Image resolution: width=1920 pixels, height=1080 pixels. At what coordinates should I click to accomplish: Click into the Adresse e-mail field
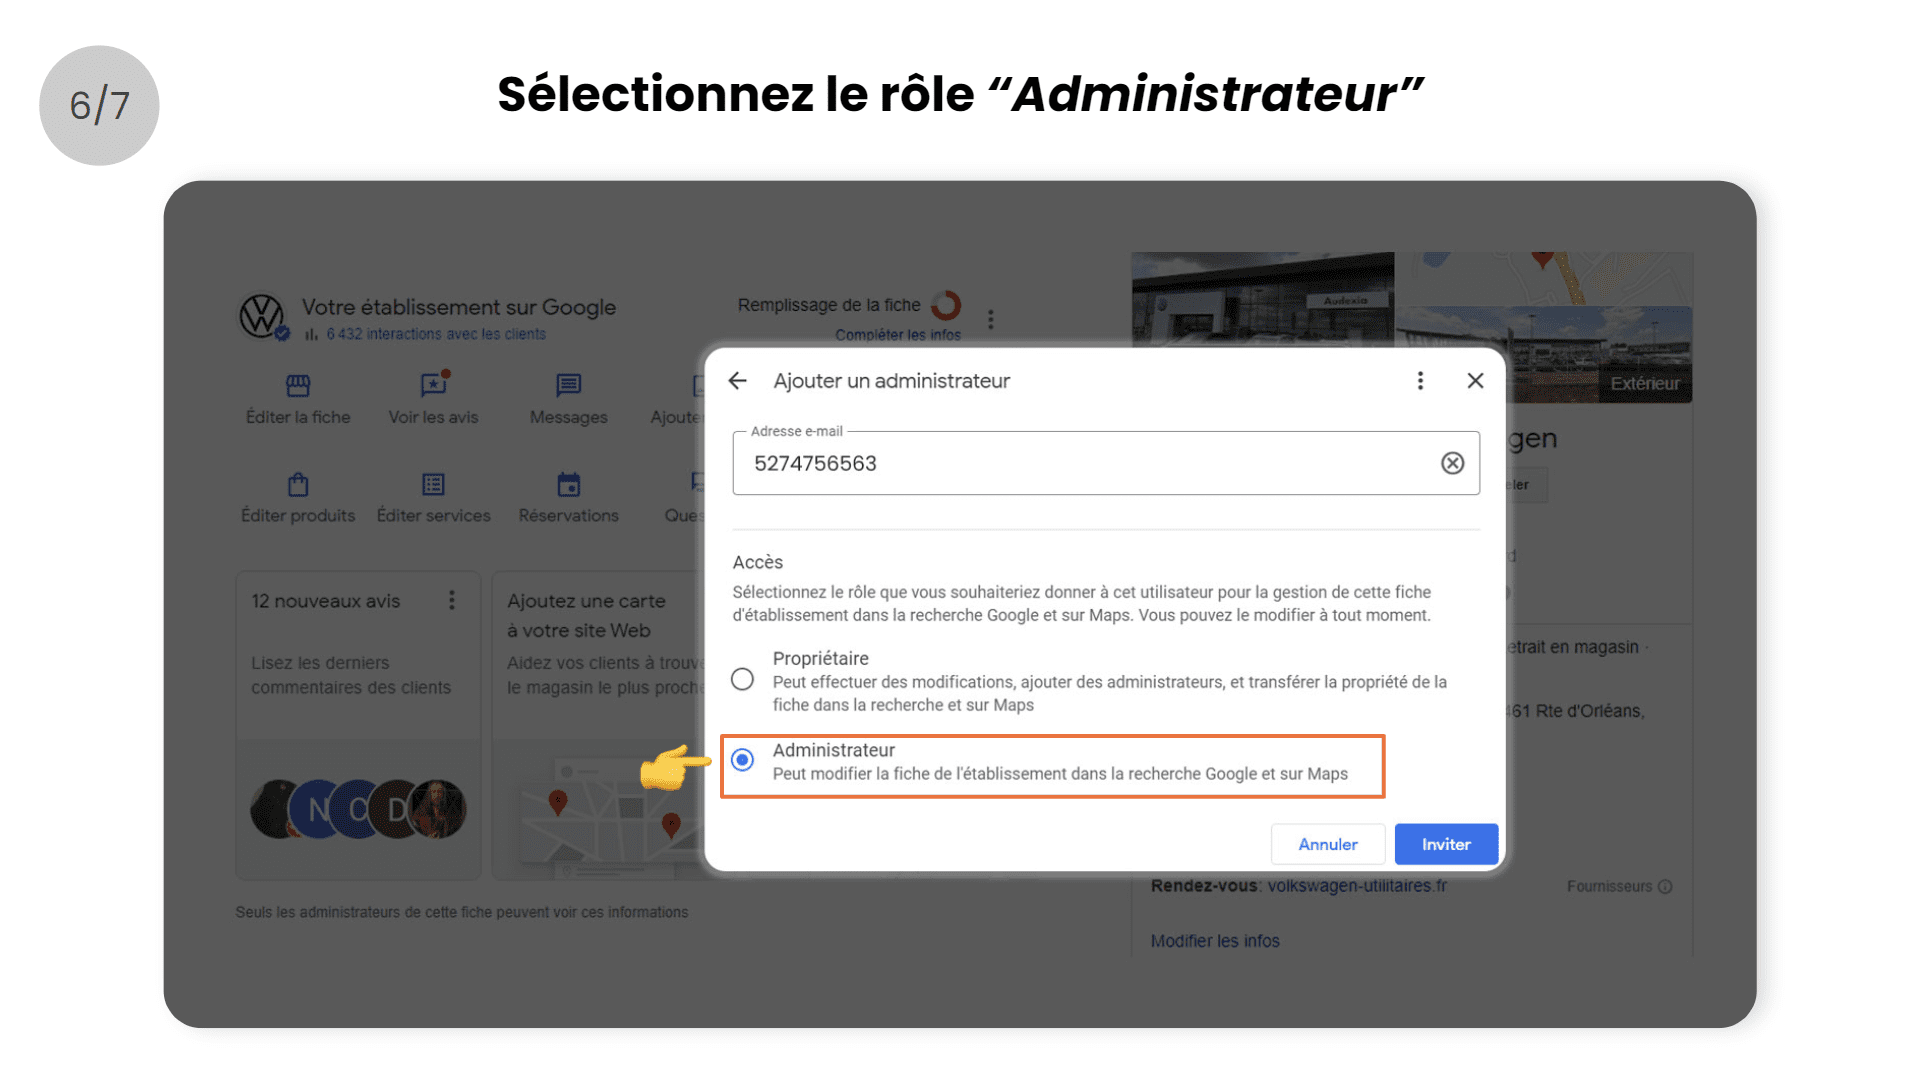coord(1090,463)
